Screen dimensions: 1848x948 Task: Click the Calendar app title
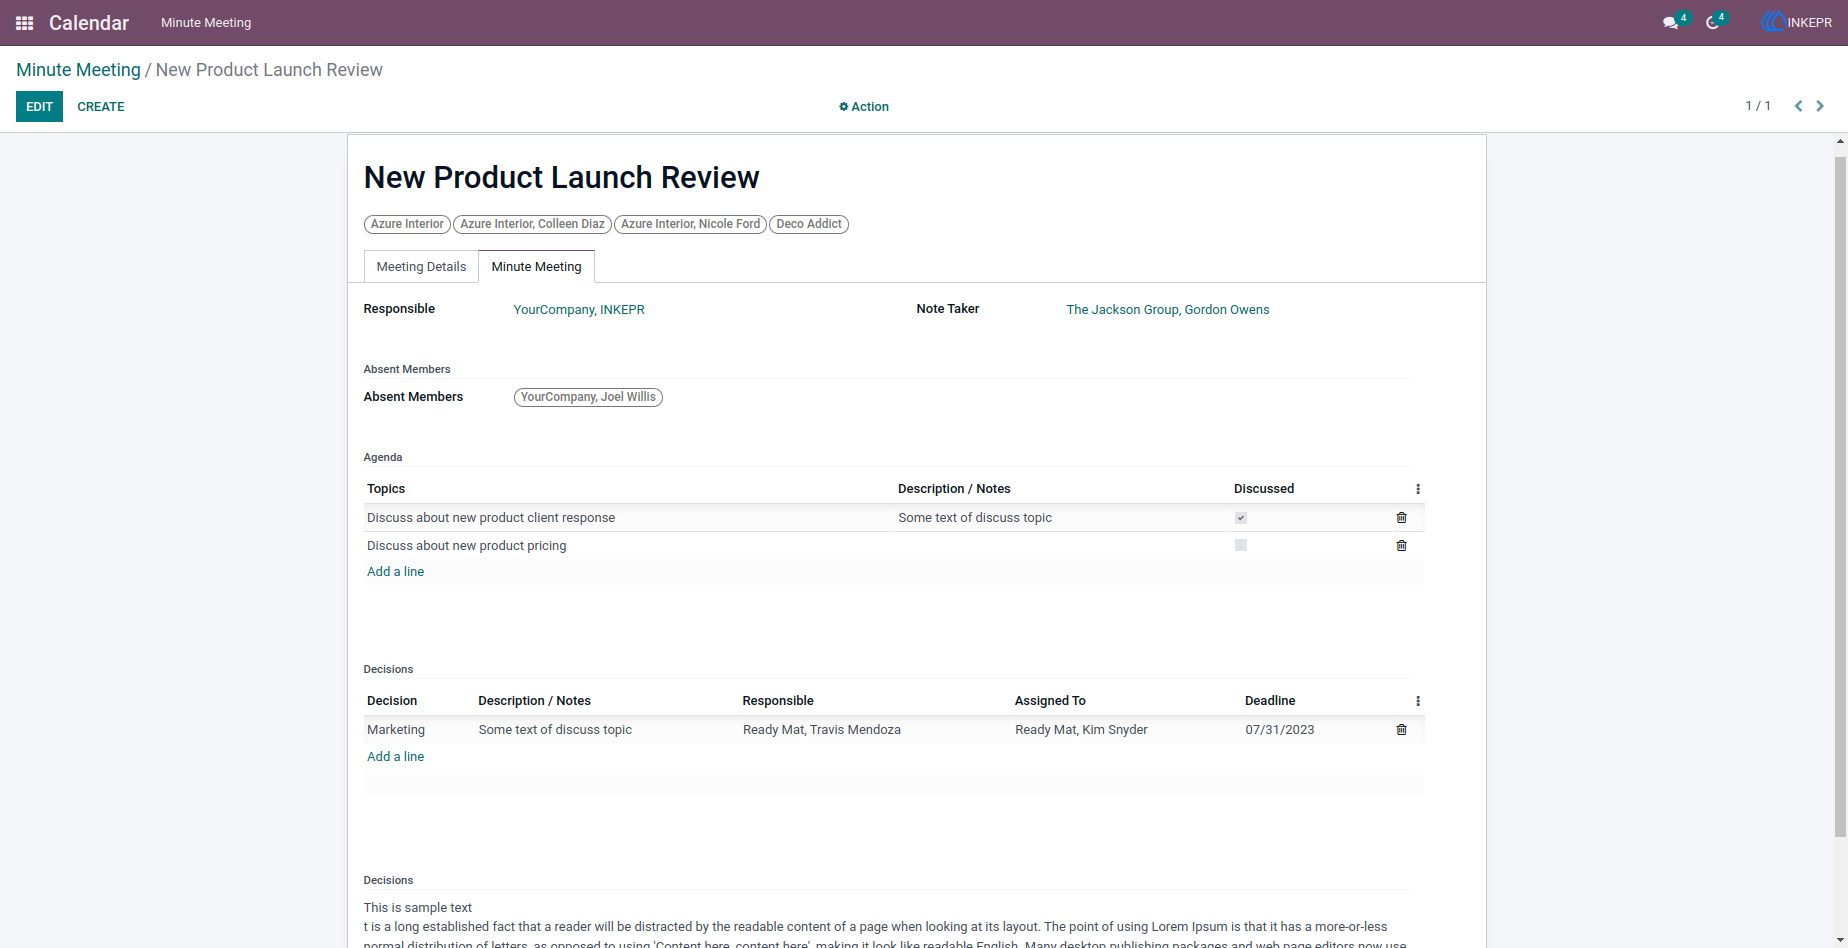[x=89, y=23]
